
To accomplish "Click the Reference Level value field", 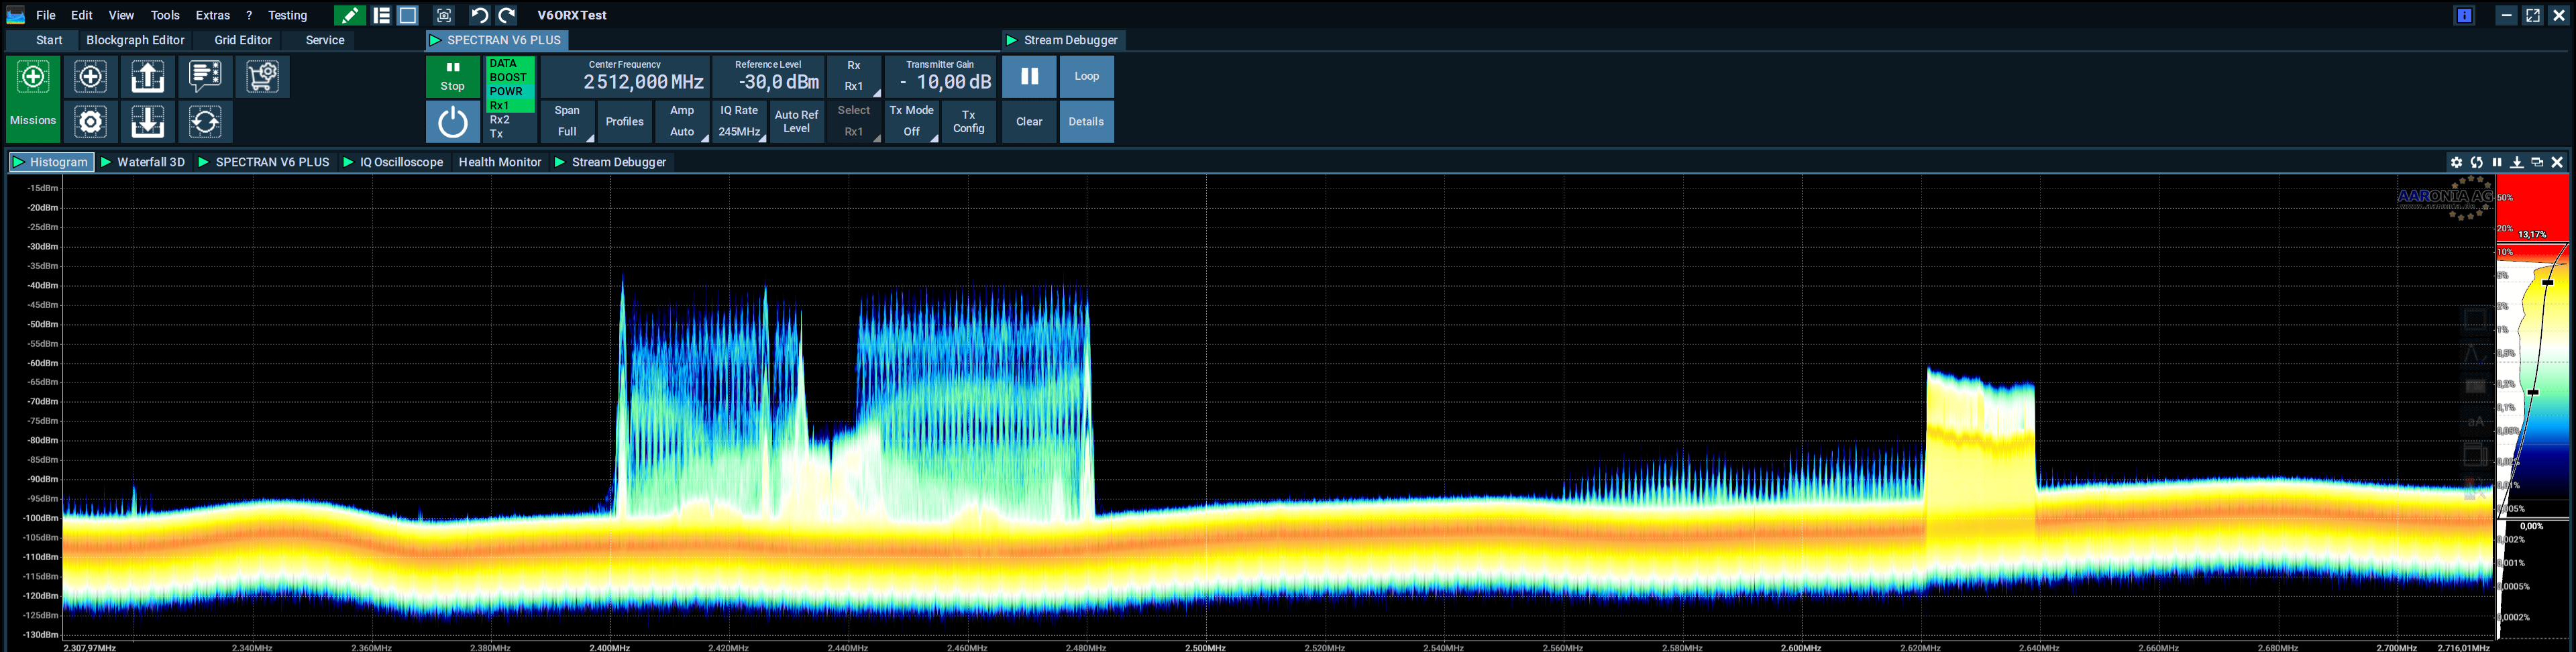I will pos(768,77).
